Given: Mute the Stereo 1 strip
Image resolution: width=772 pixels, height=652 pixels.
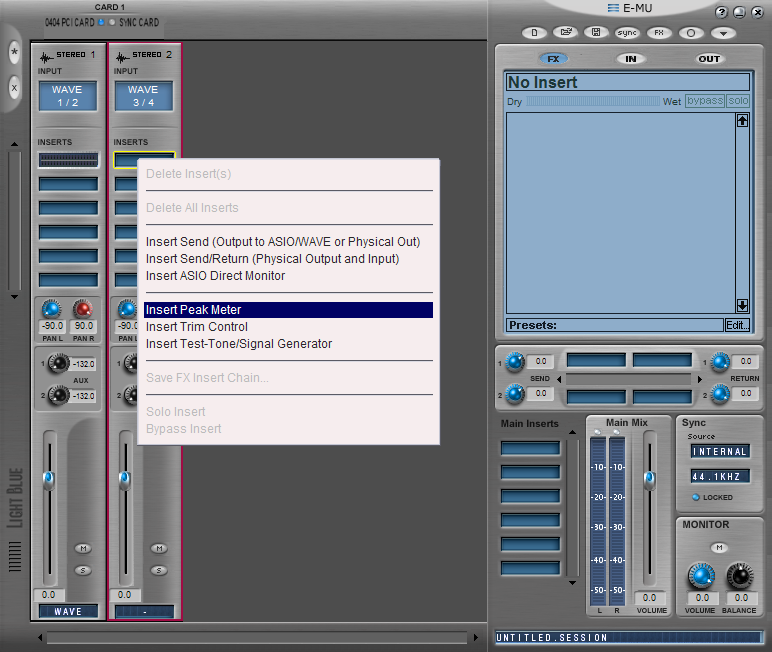Looking at the screenshot, I should coord(83,548).
